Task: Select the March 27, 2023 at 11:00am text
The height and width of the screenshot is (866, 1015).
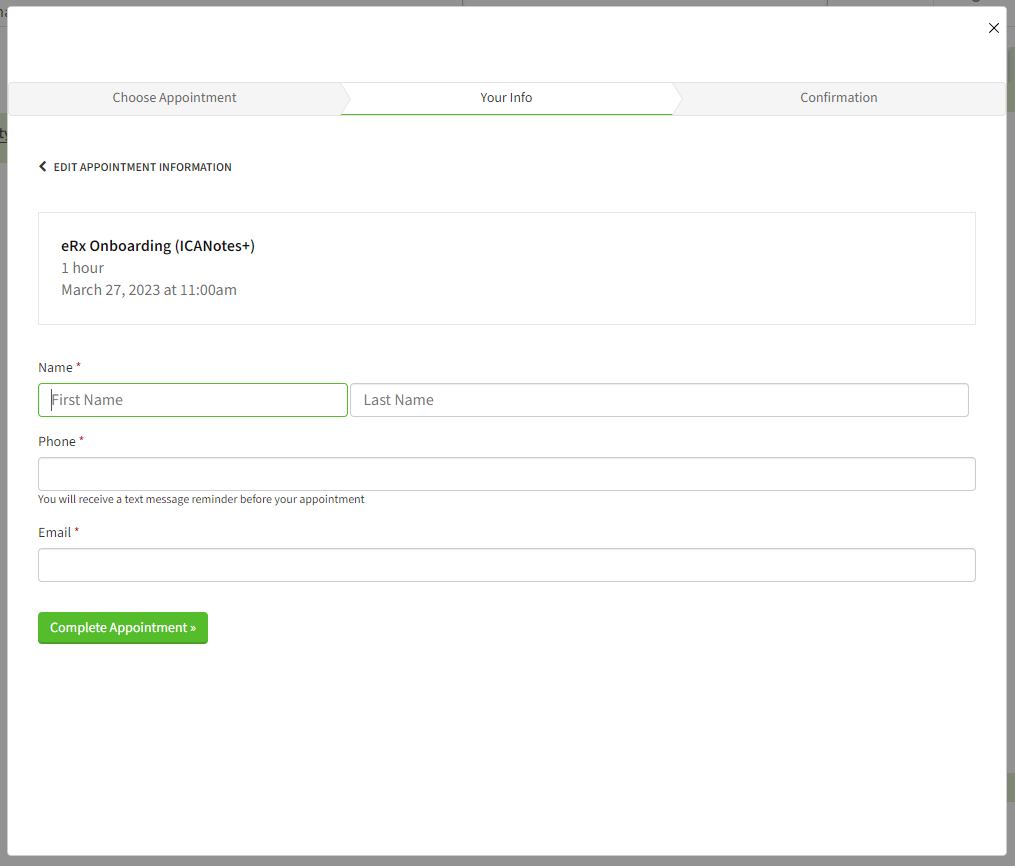Action: point(149,290)
